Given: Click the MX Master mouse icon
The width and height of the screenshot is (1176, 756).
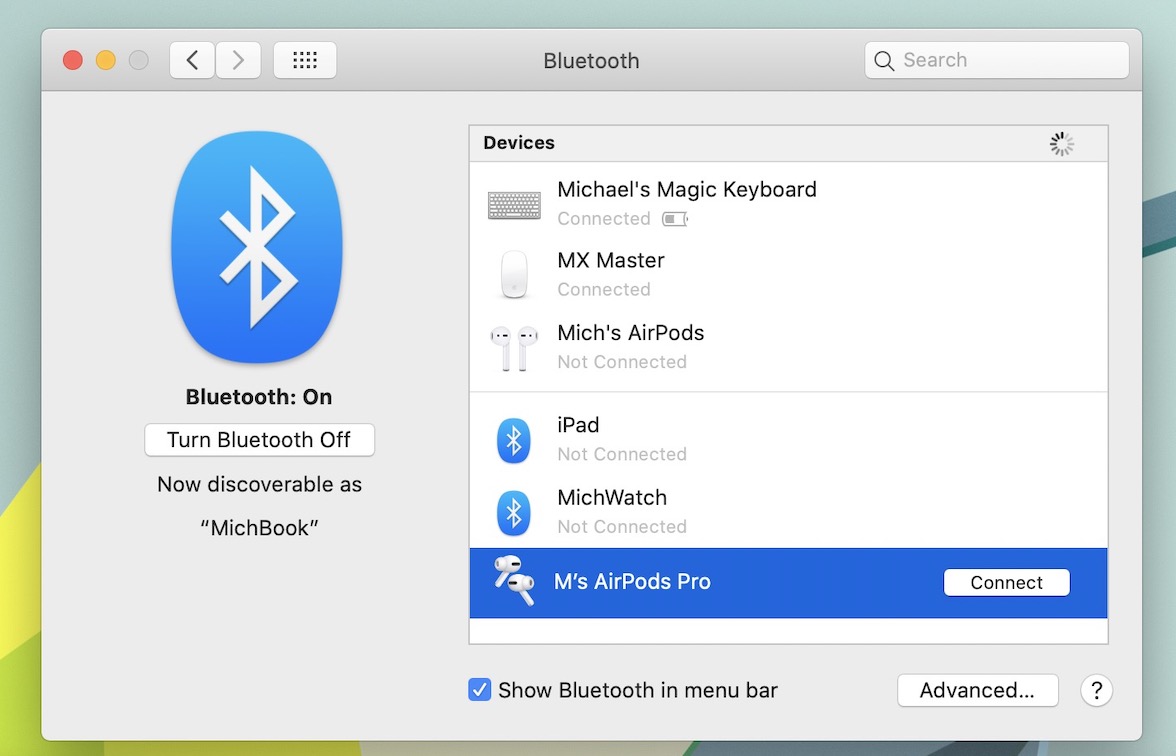Looking at the screenshot, I should coord(514,275).
